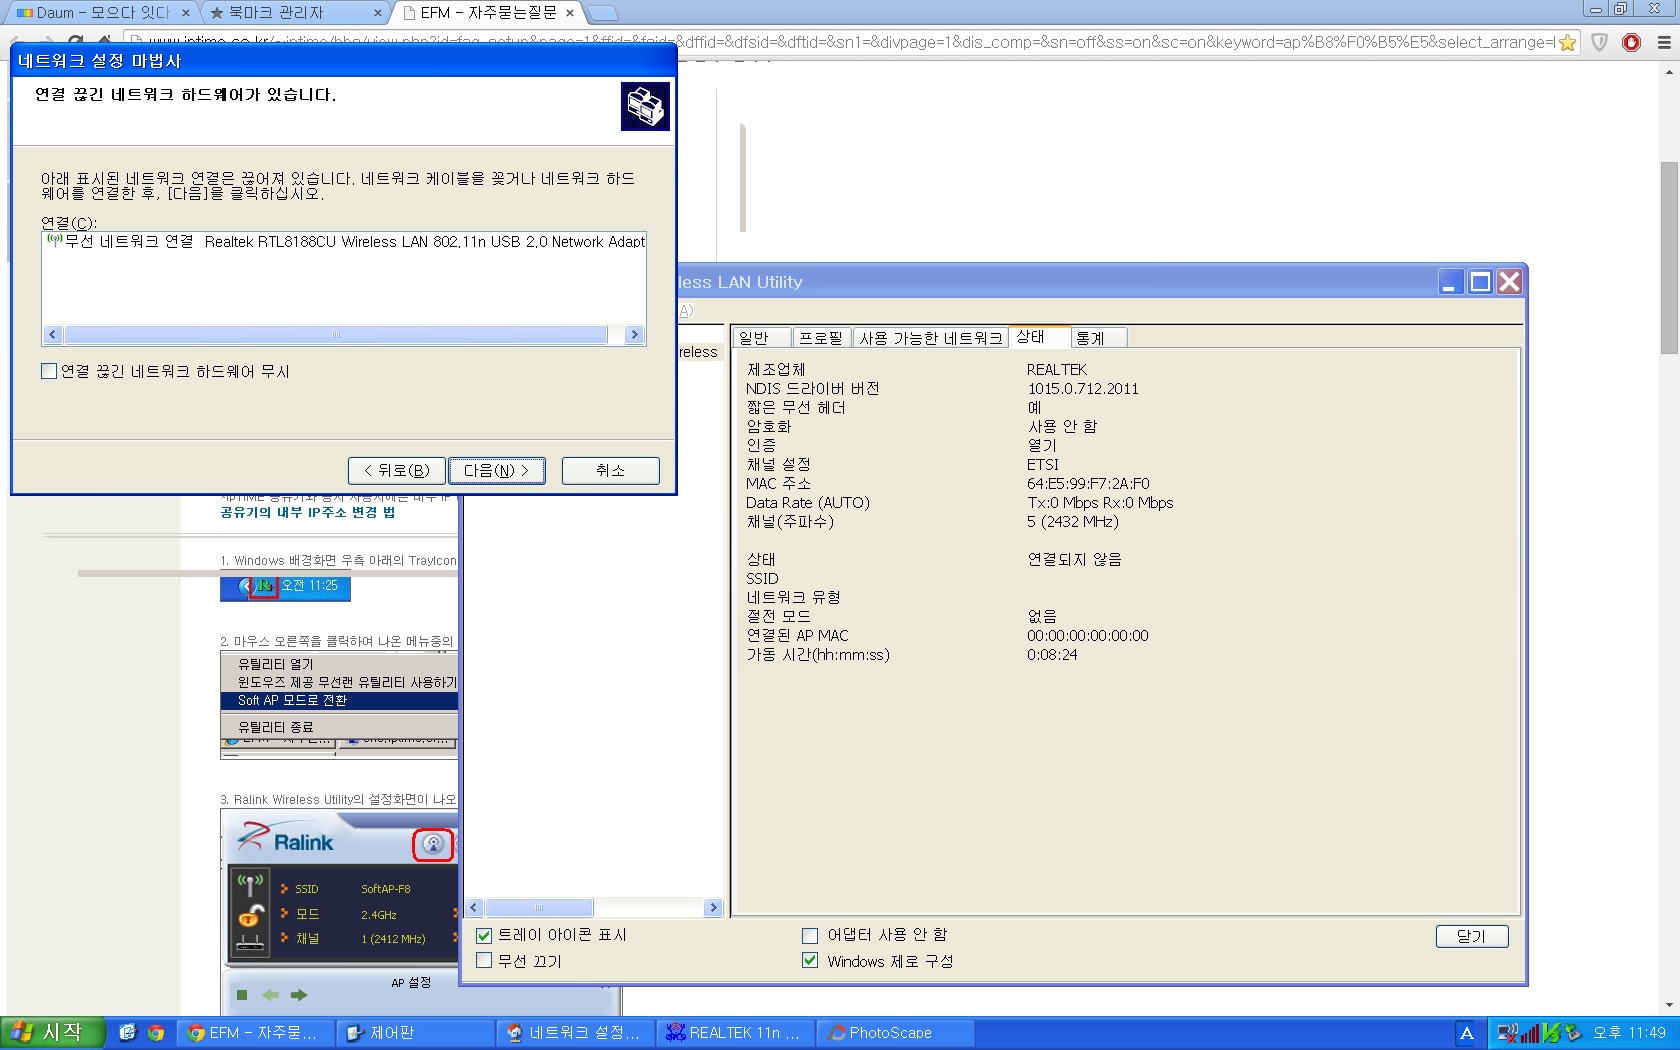This screenshot has width=1680, height=1050.
Task: Click the bookmark star icon in address bar
Action: [x=1567, y=43]
